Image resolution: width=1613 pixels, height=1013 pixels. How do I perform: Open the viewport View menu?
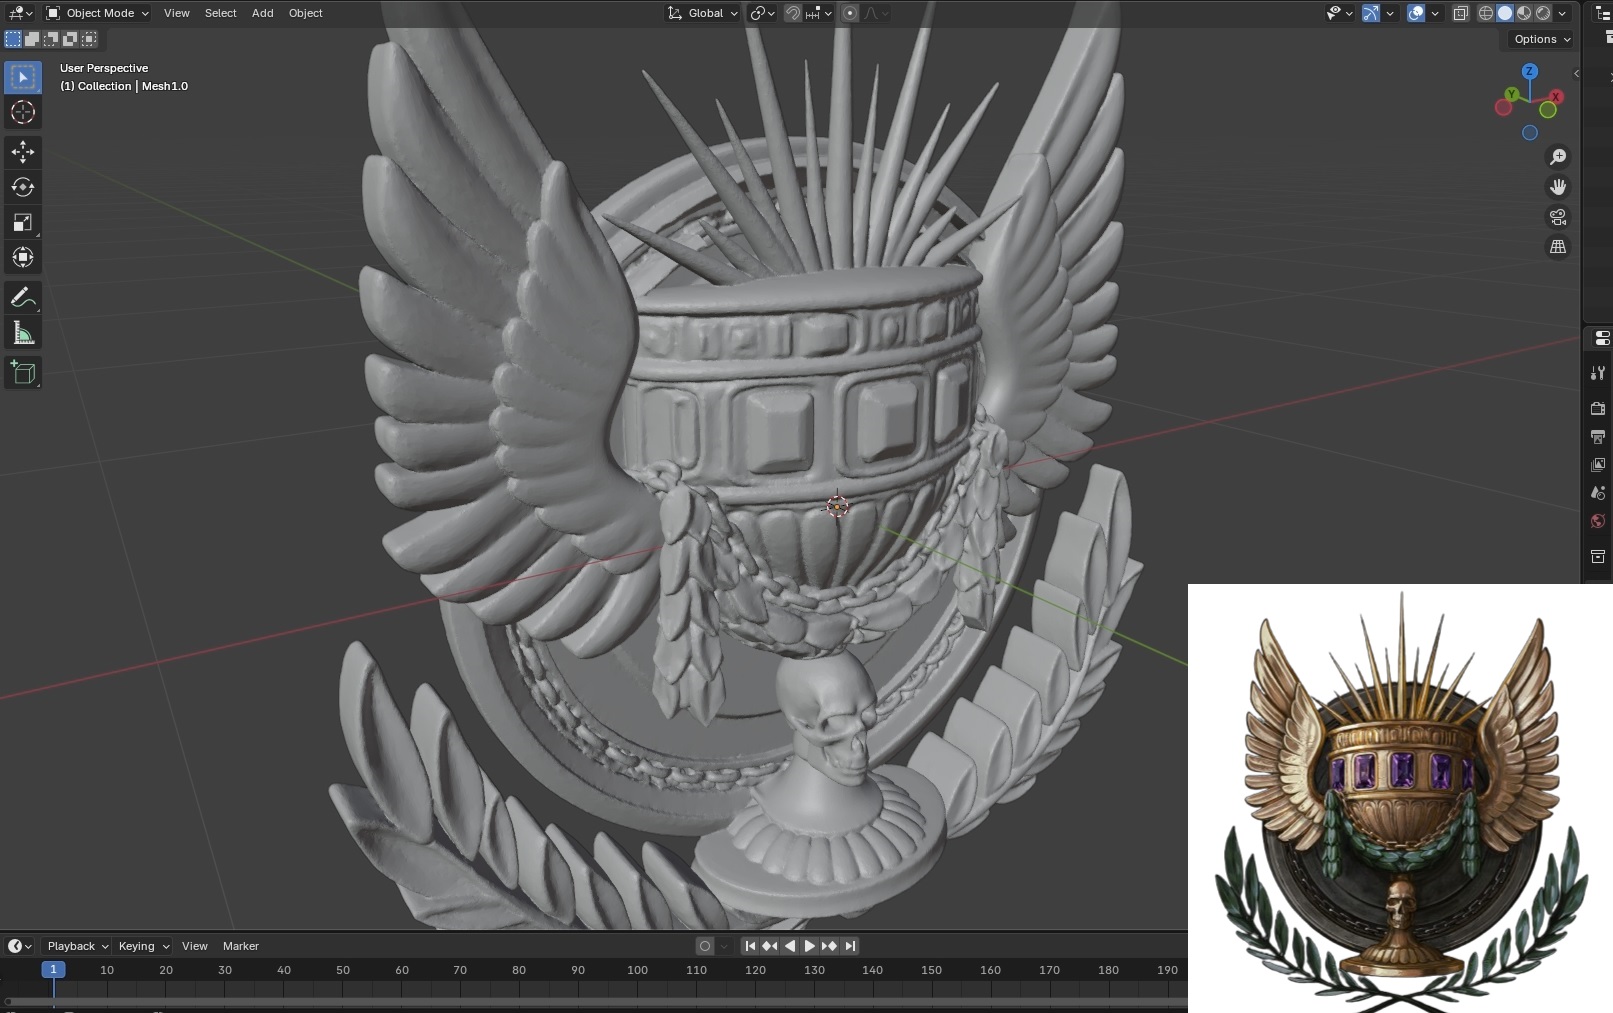177,13
